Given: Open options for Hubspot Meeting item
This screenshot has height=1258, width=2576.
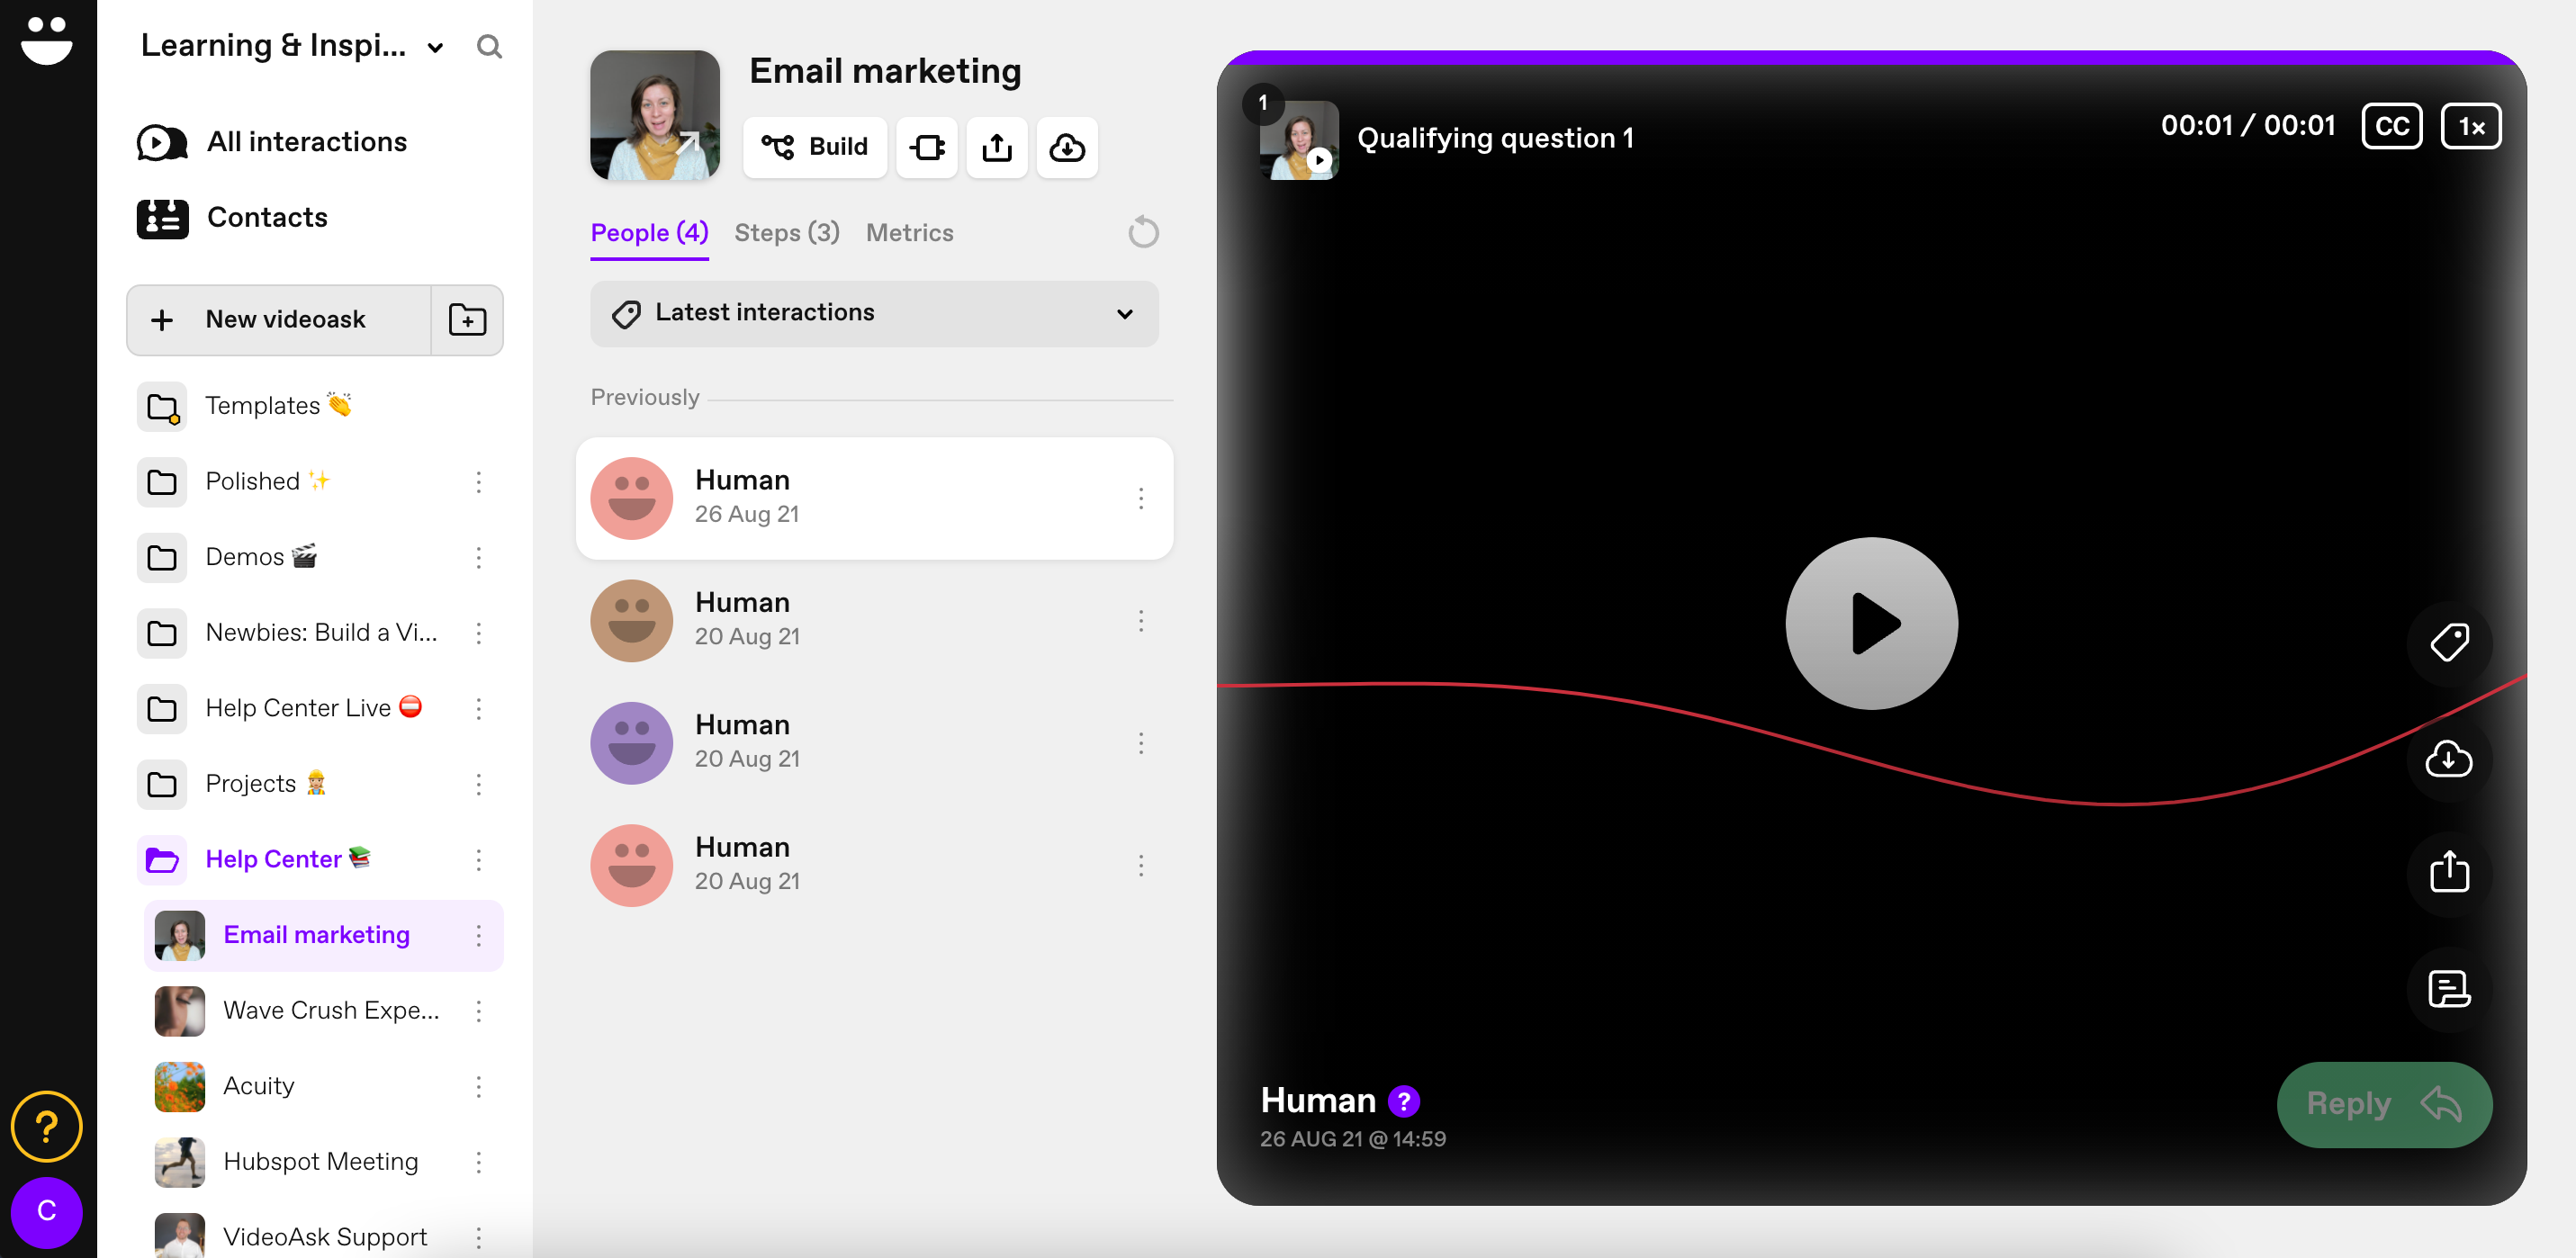Looking at the screenshot, I should tap(478, 1162).
